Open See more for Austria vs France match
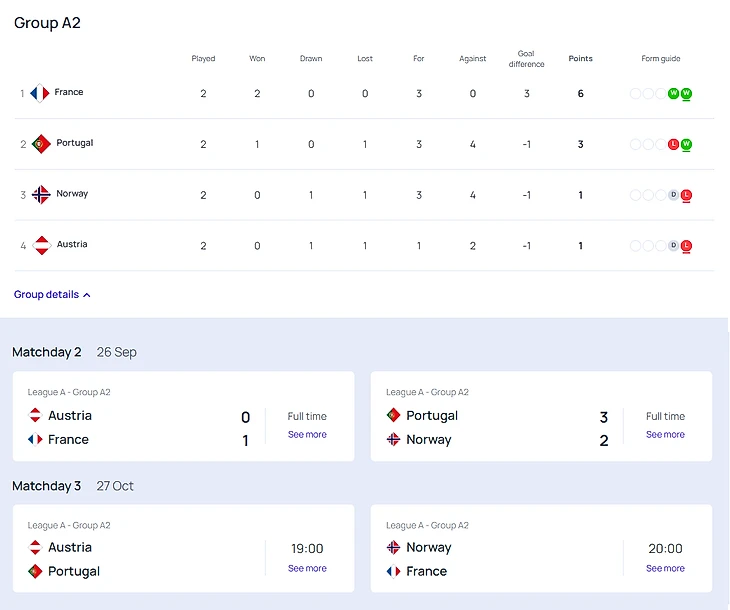Viewport: 730px width, 610px height. 307,435
